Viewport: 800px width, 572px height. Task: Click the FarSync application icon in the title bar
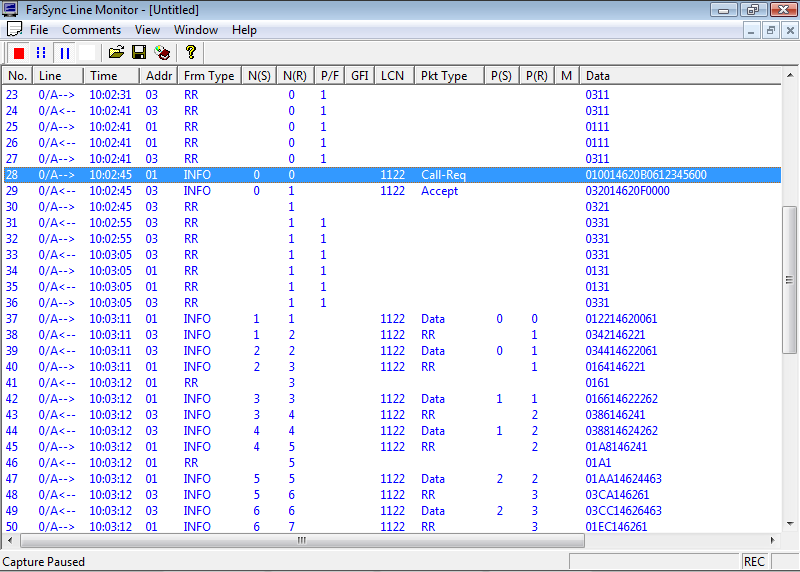10,9
